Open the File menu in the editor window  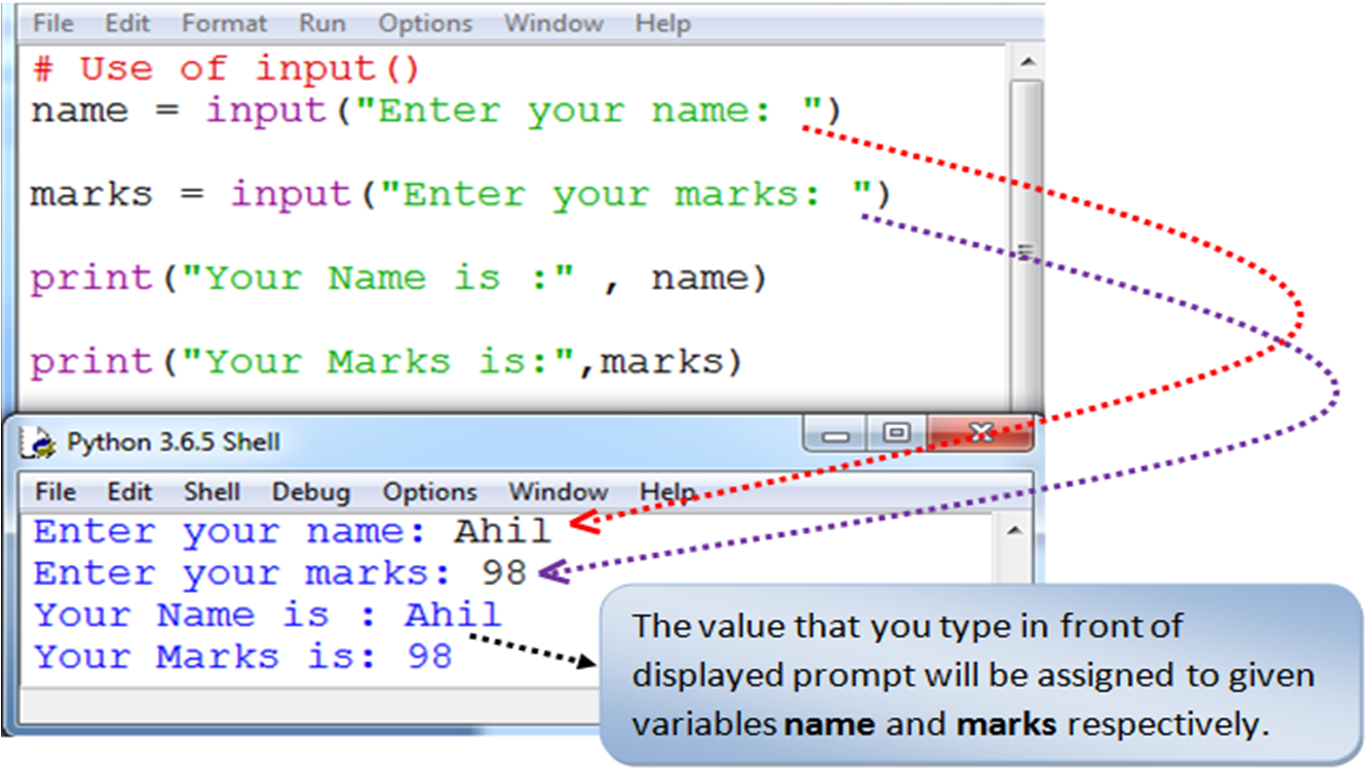[54, 23]
